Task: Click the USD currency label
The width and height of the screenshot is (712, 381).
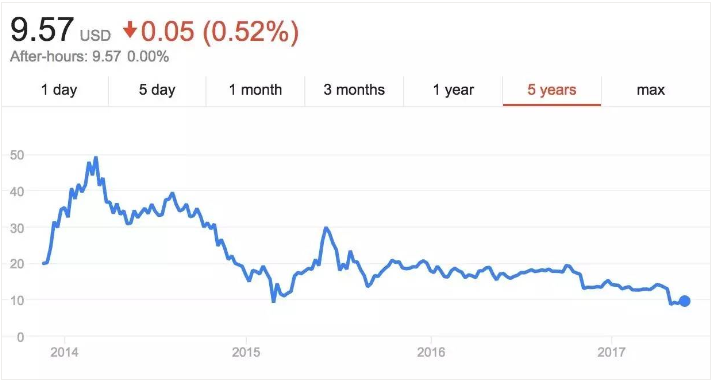Action: (x=95, y=35)
